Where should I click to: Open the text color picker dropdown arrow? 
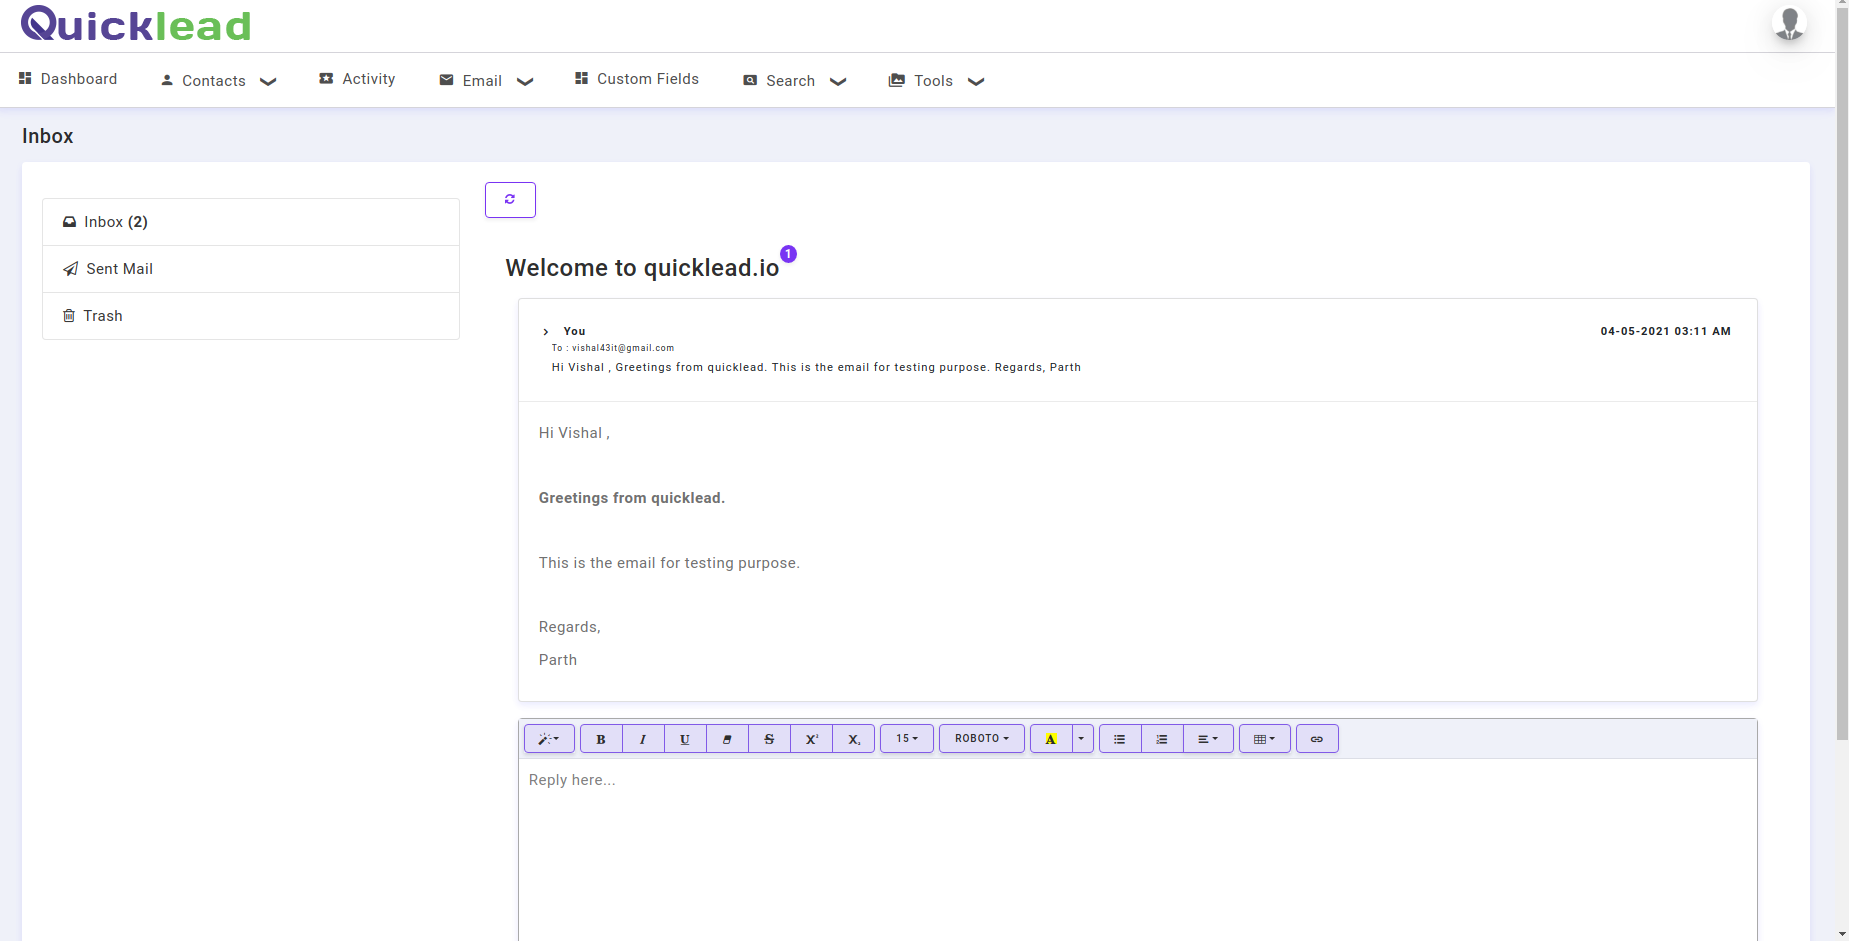click(x=1082, y=739)
